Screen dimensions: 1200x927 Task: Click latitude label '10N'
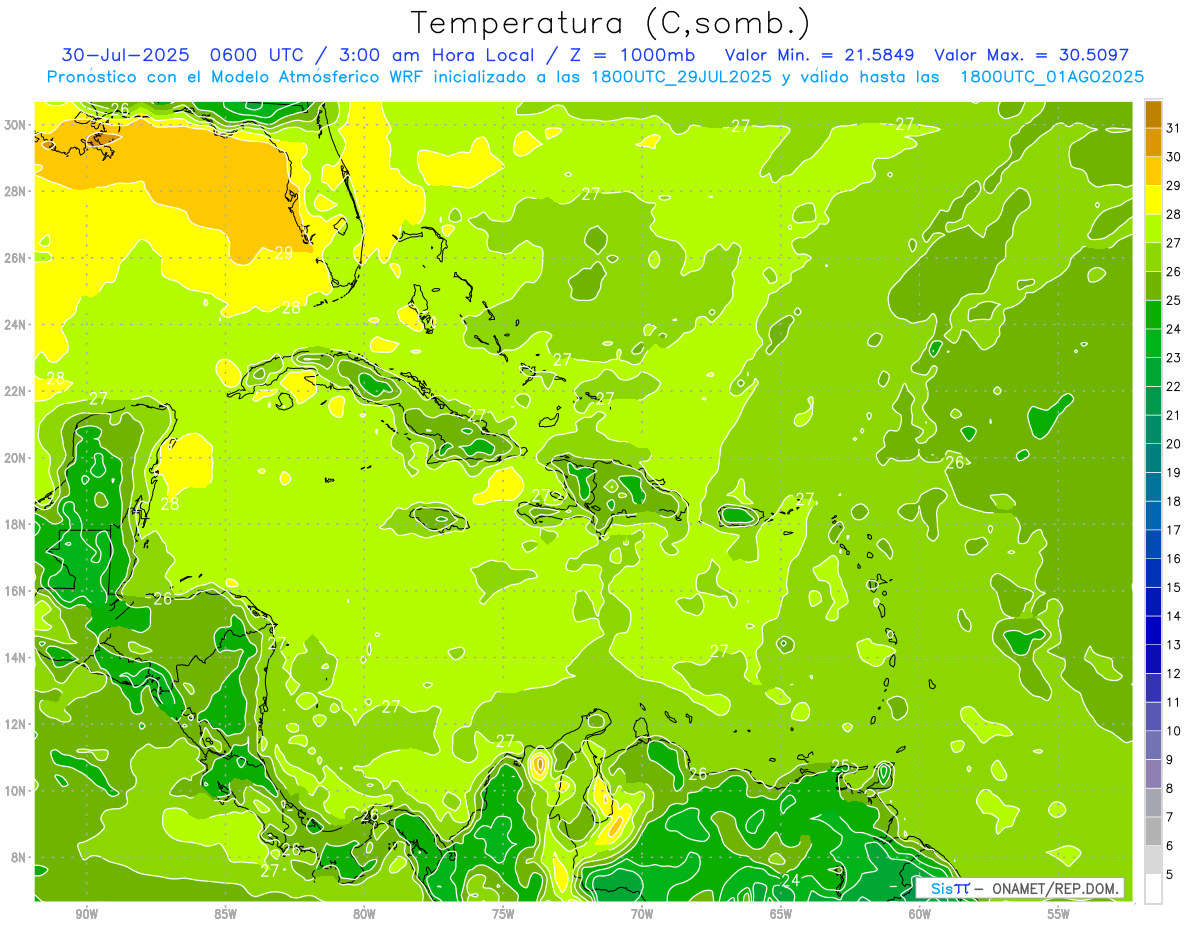[x=16, y=790]
